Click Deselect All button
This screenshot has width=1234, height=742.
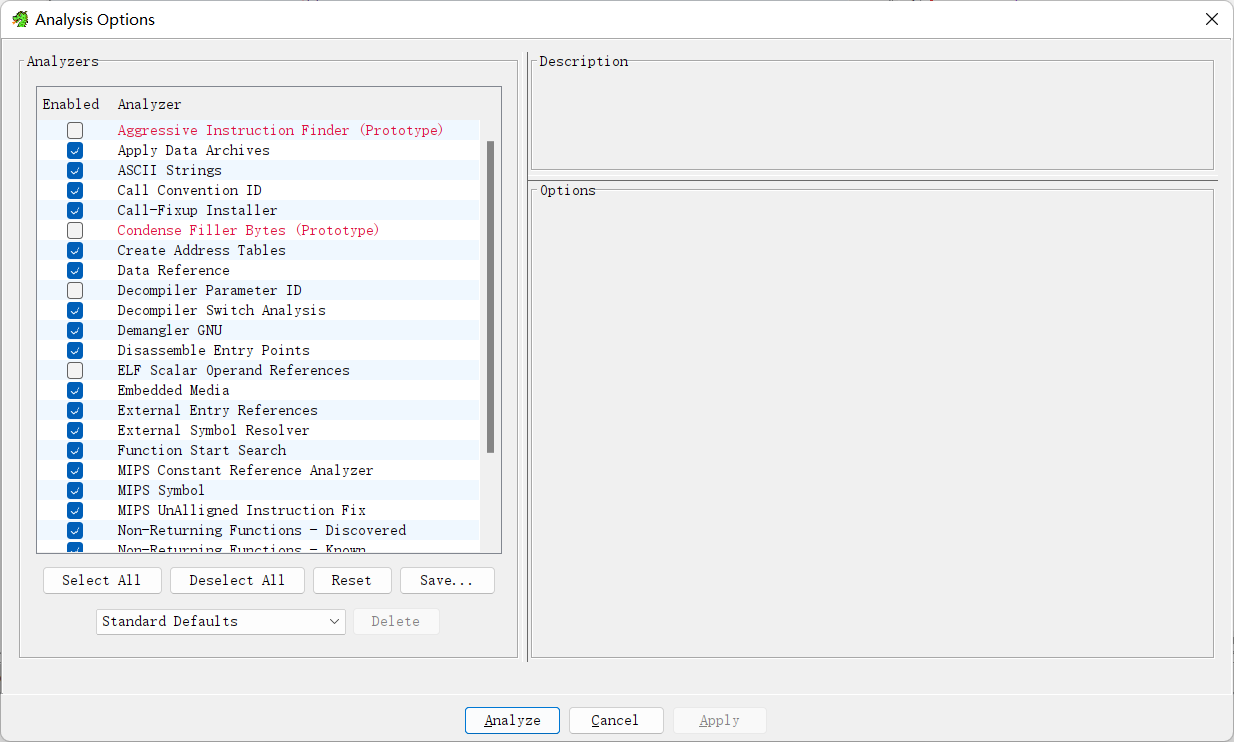point(237,580)
